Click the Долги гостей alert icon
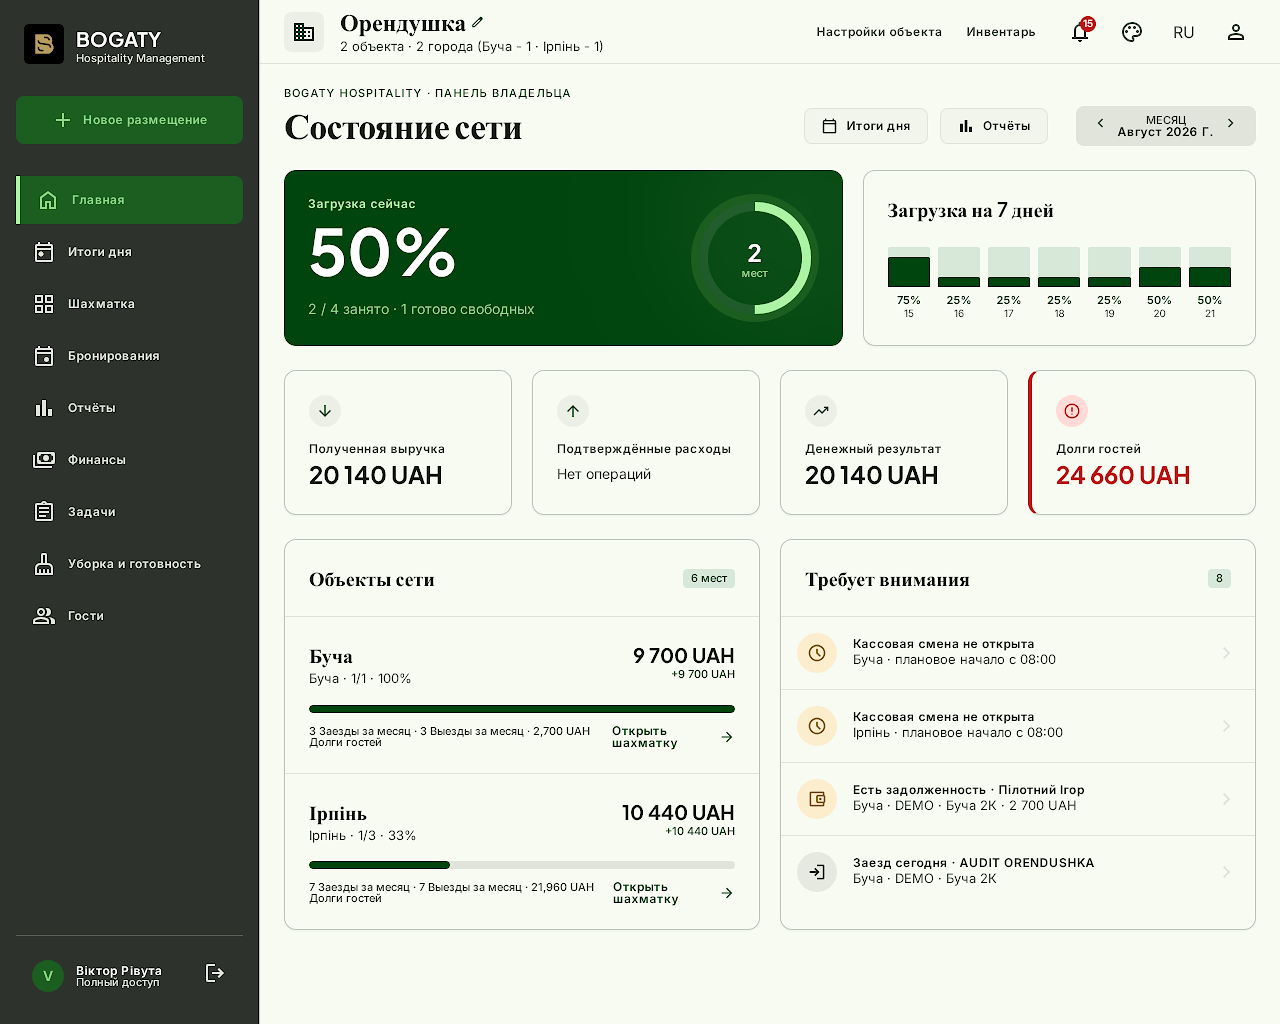Viewport: 1280px width, 1024px height. pos(1072,411)
